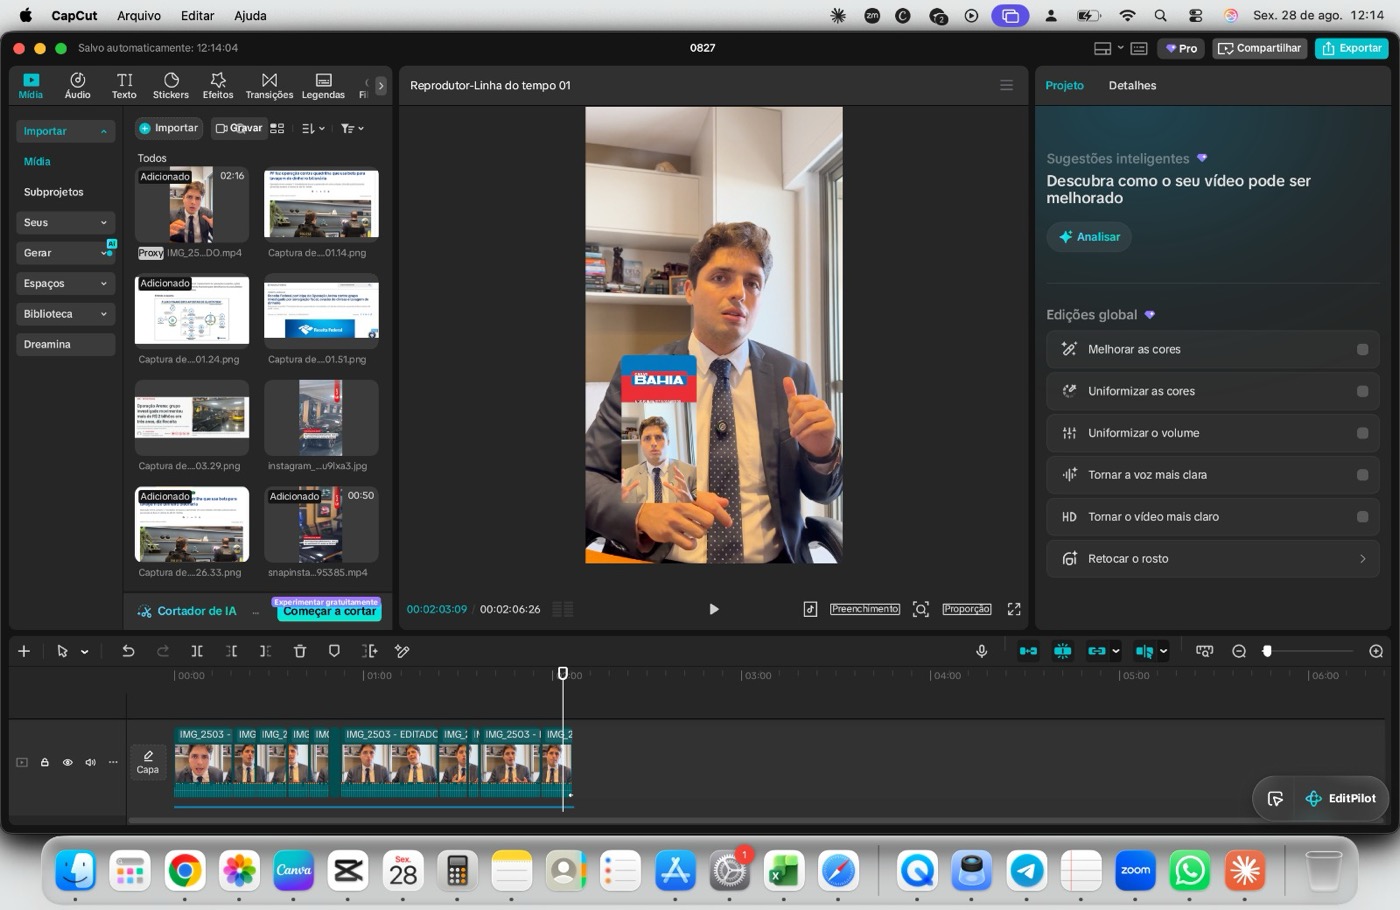Select Subprojetos in the sidebar
1400x910 pixels.
click(54, 192)
